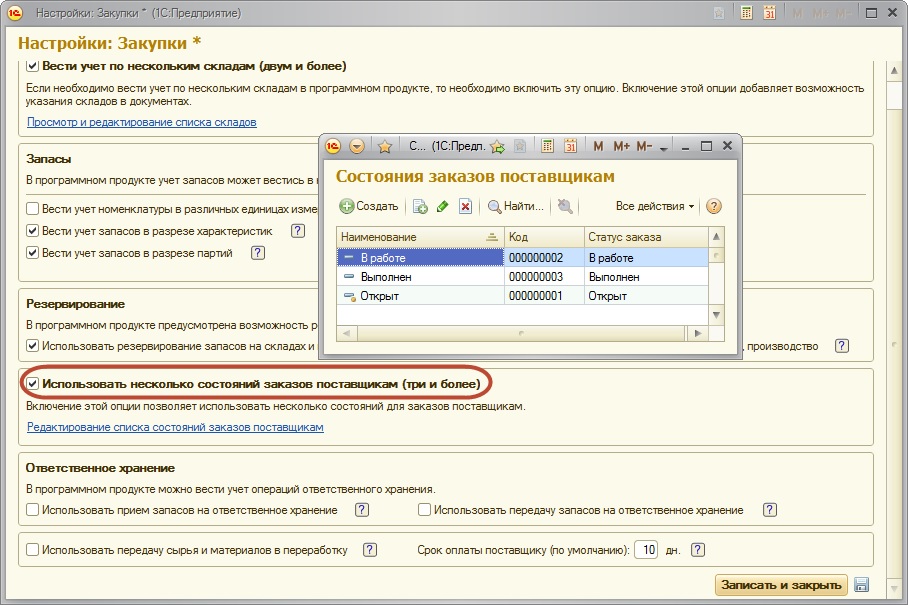Sort by the Наименование column header
The width and height of the screenshot is (908, 605).
pos(420,237)
